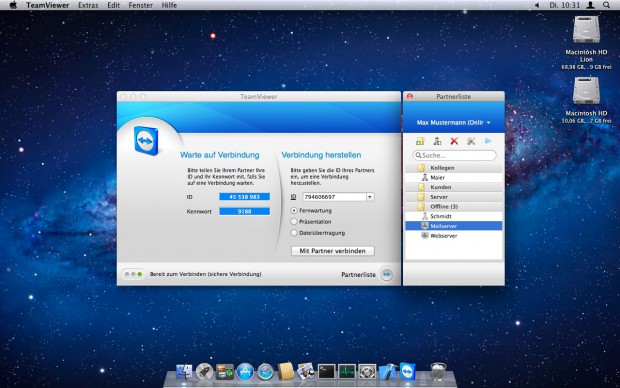Click the connection status lights indicator
The height and width of the screenshot is (388, 620).
point(133,274)
